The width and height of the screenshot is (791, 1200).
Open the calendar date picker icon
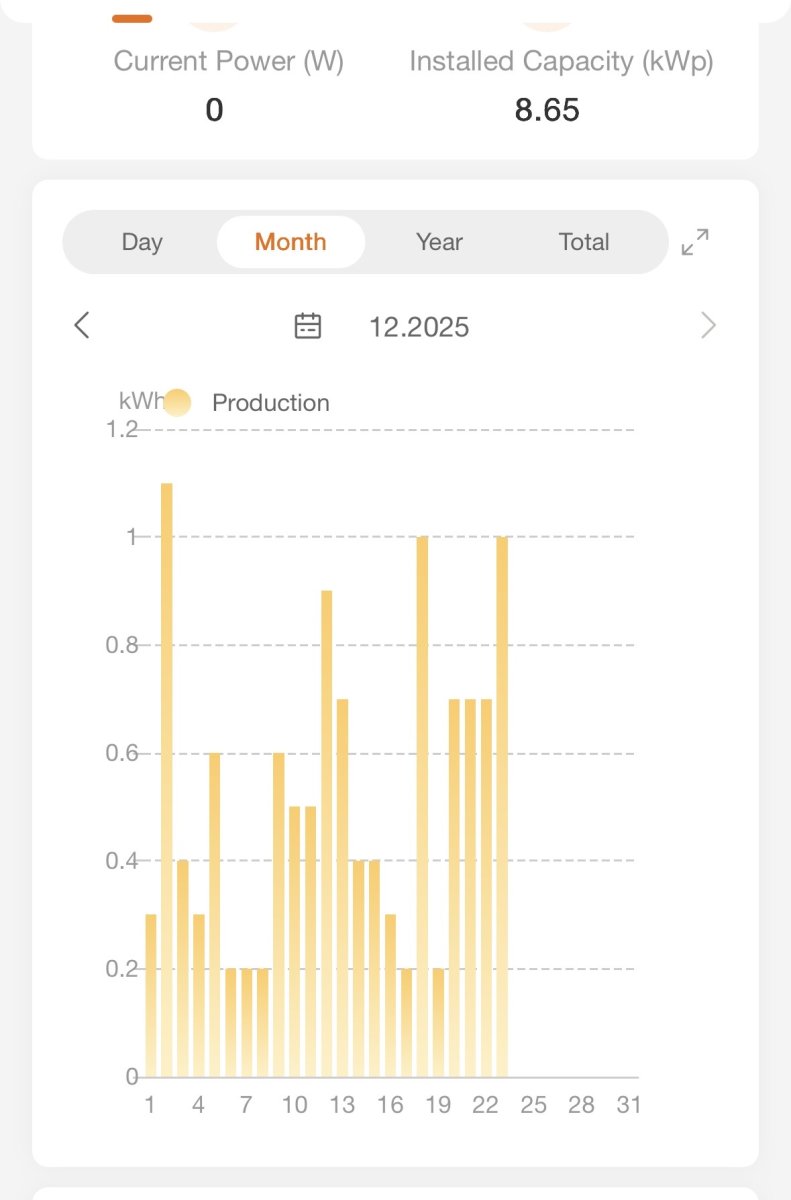coord(308,326)
